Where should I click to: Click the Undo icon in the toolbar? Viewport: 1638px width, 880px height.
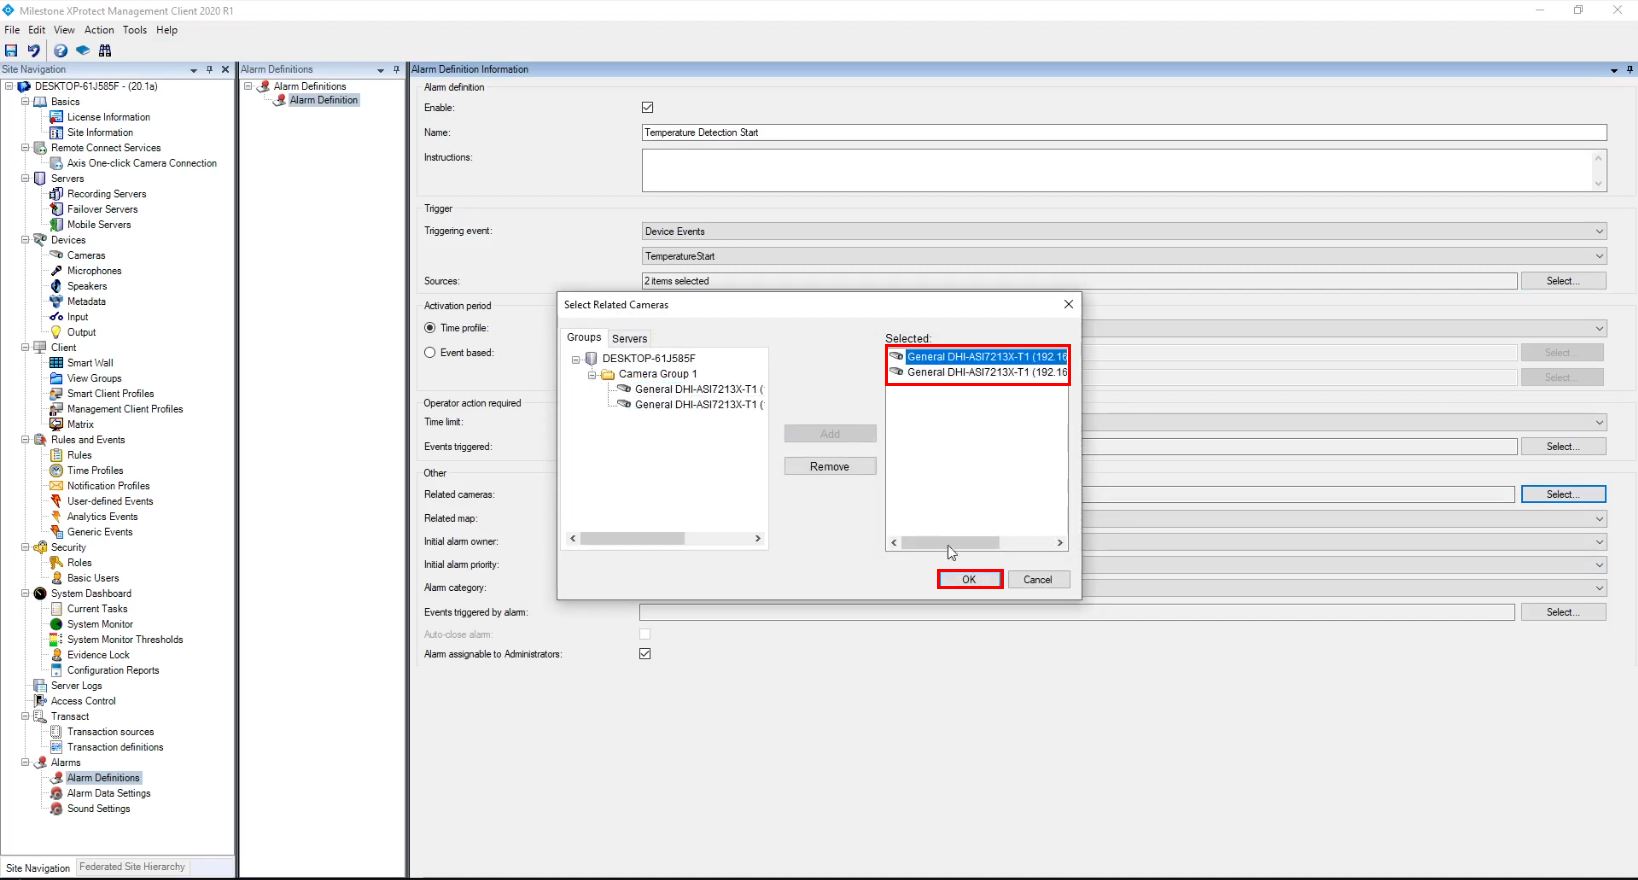pyautogui.click(x=34, y=50)
